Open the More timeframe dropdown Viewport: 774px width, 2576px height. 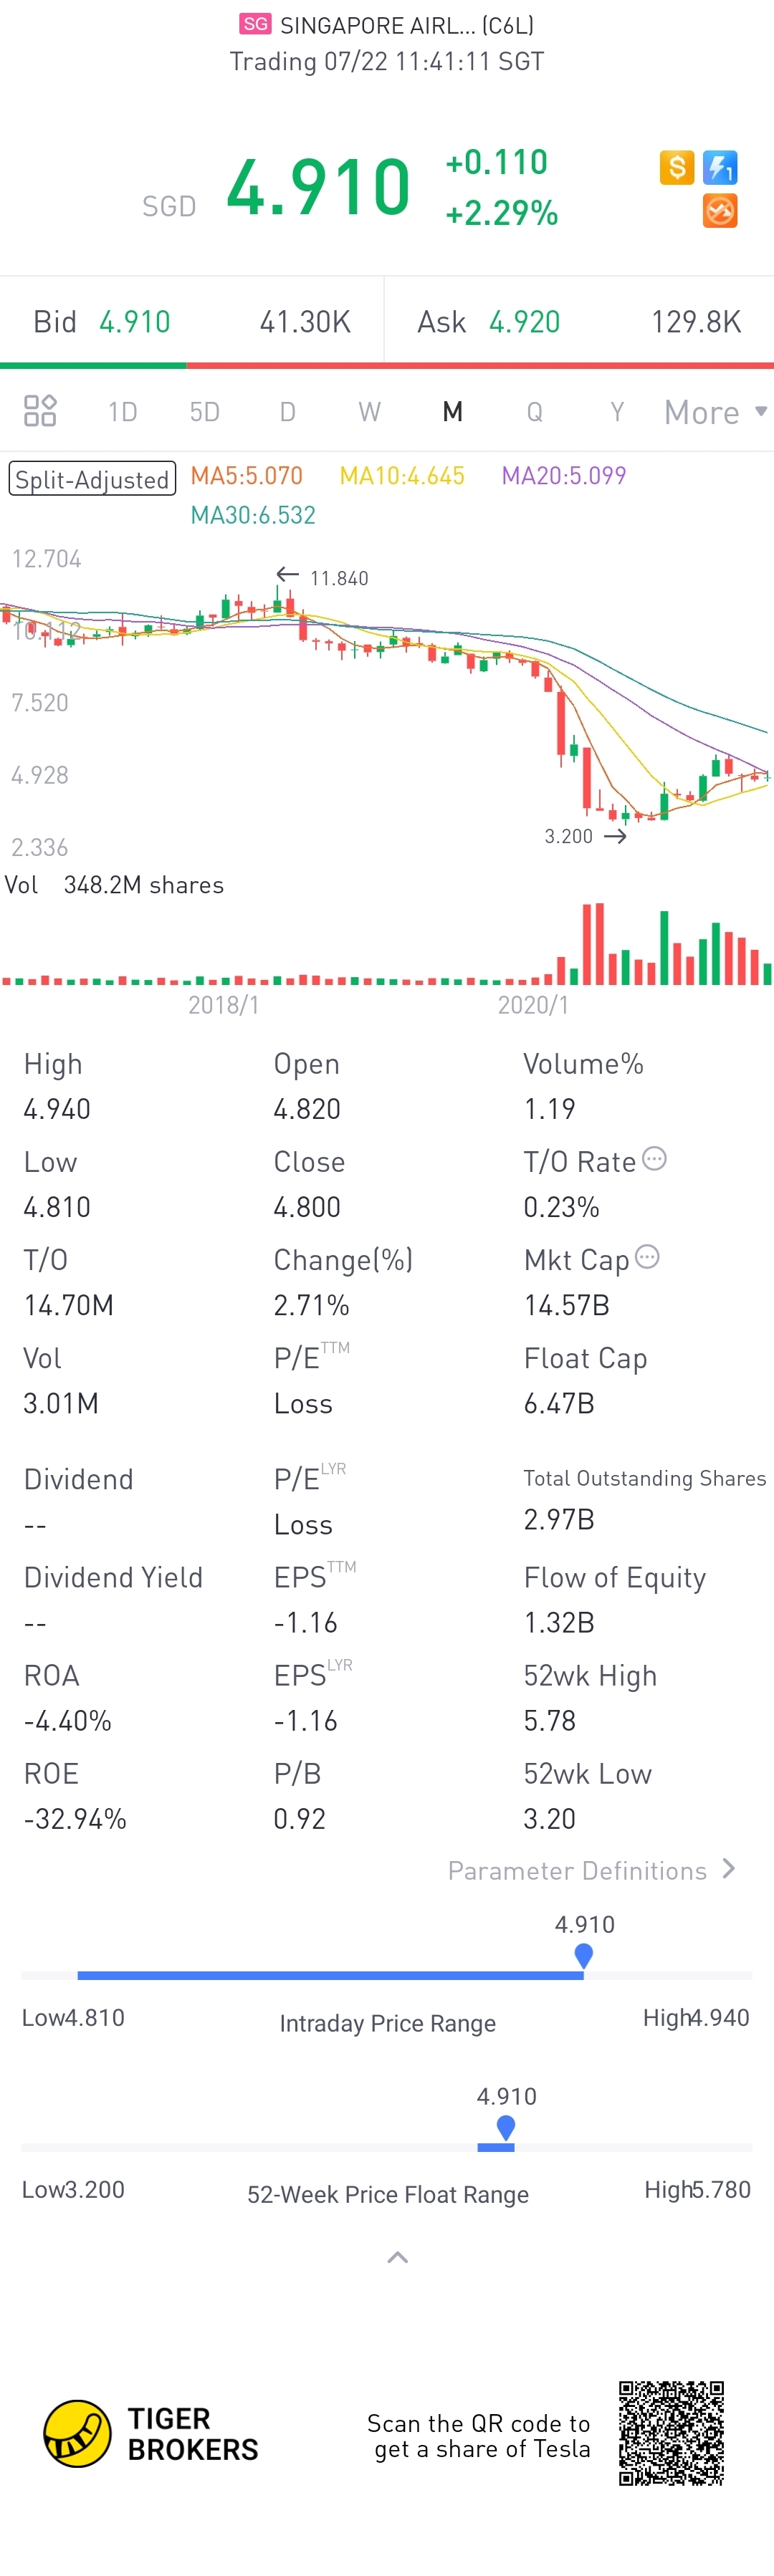[714, 412]
